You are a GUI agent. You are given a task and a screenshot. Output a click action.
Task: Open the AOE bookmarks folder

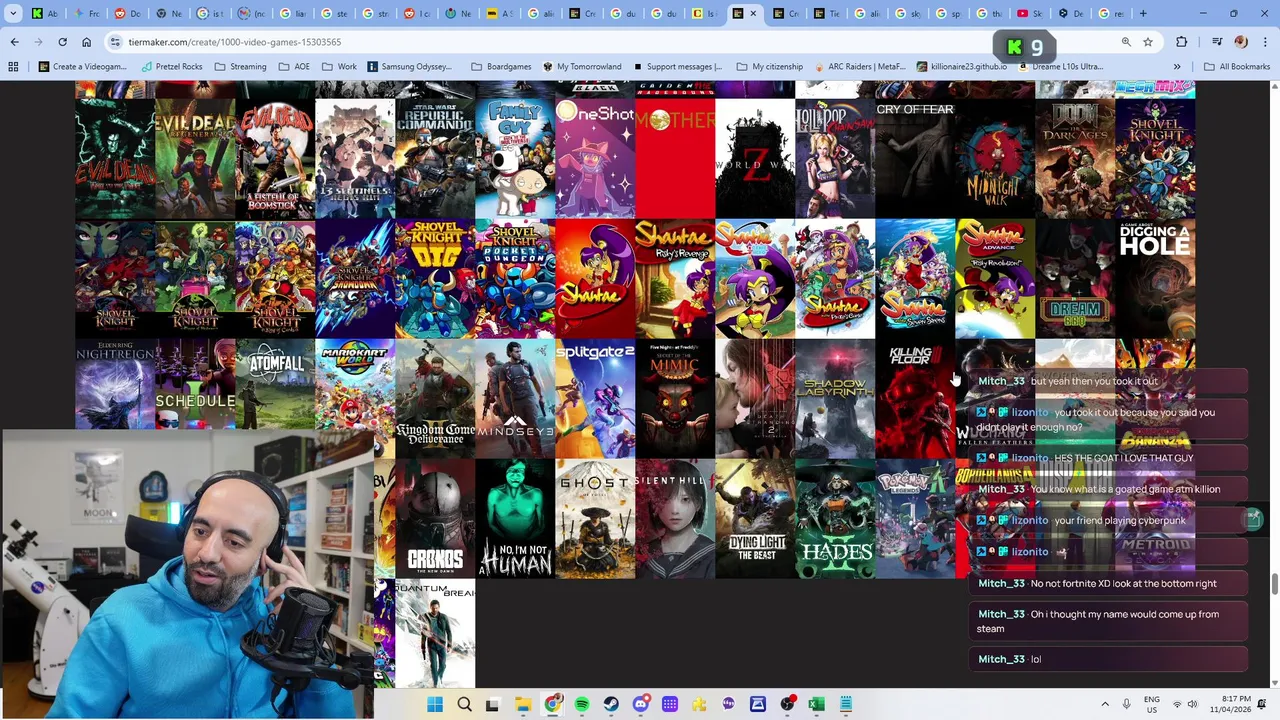pyautogui.click(x=293, y=67)
